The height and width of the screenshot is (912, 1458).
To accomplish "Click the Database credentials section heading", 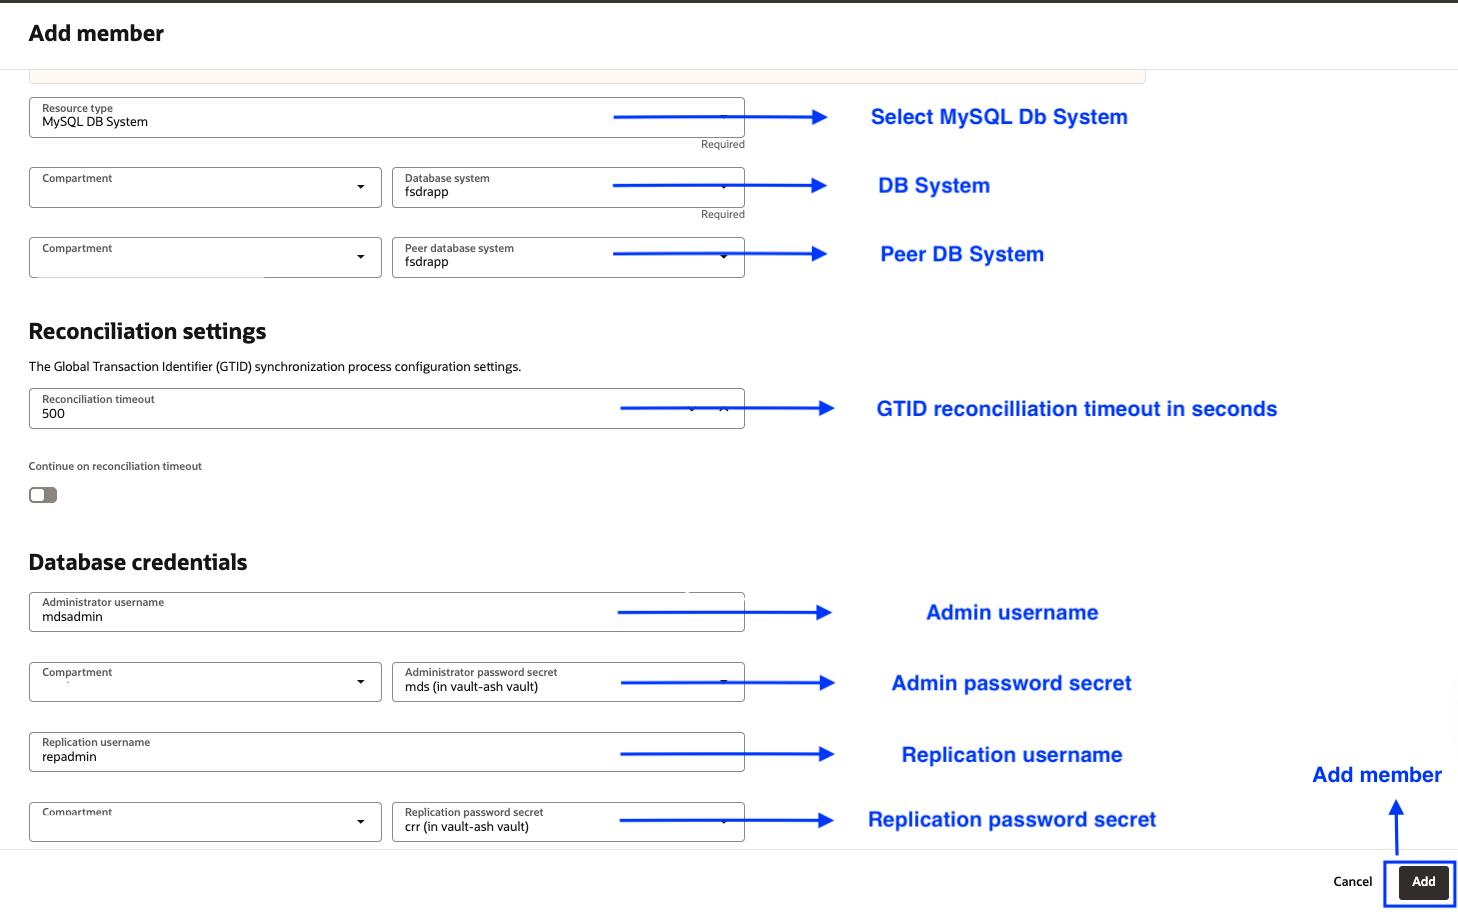I will click(x=138, y=562).
